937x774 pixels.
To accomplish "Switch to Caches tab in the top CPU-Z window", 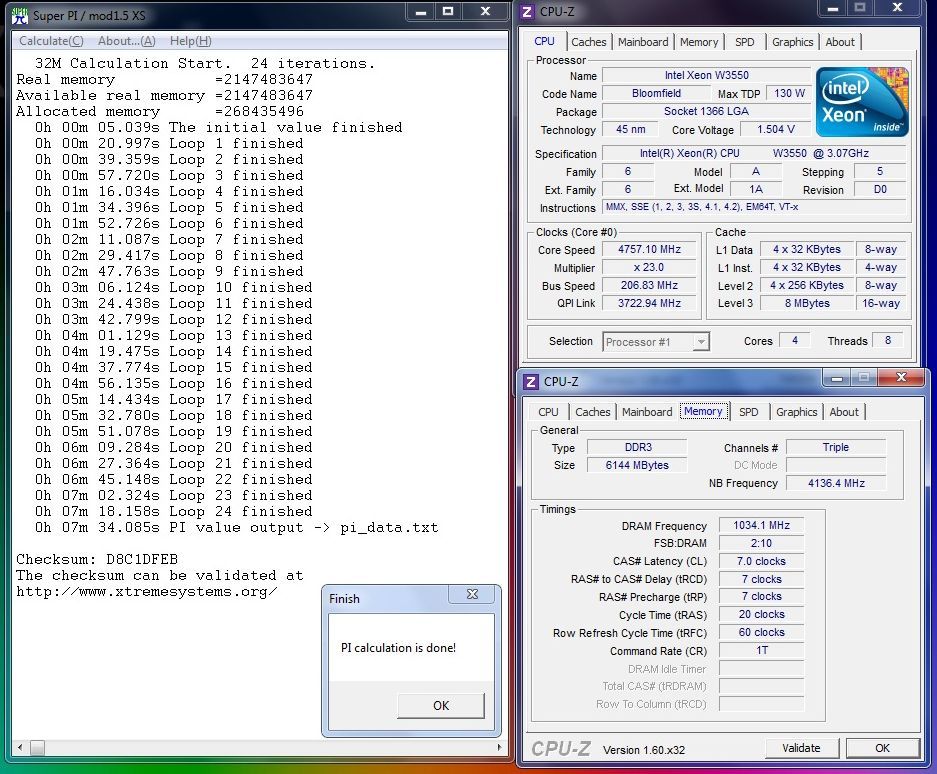I will click(x=589, y=42).
